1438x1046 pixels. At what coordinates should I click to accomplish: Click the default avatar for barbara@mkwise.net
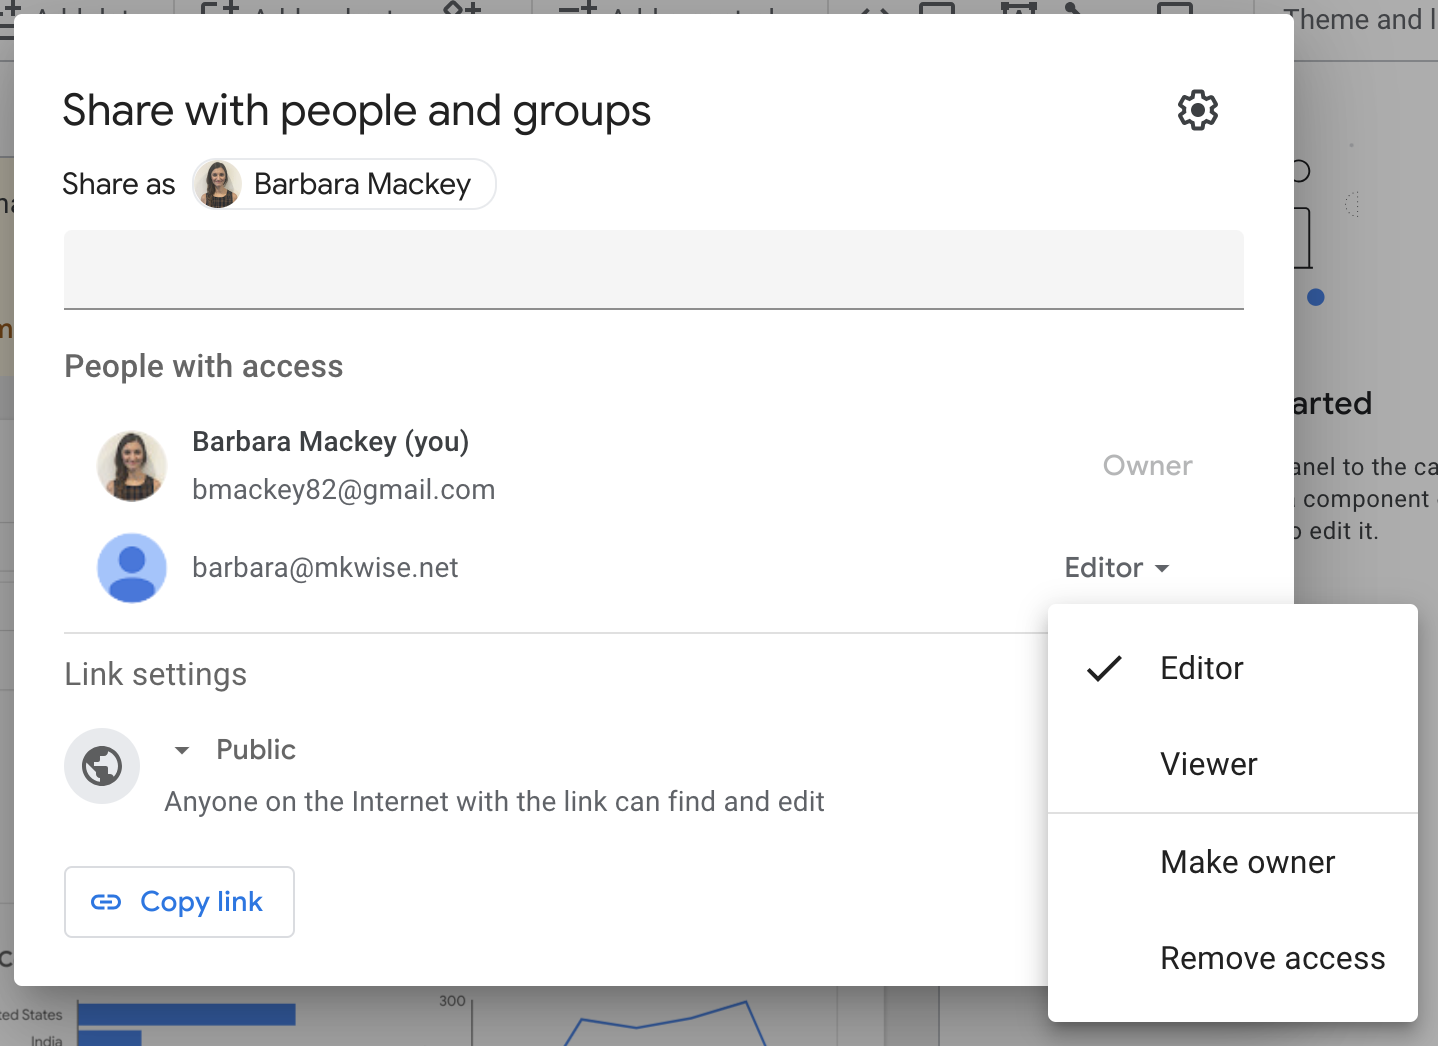tap(131, 567)
